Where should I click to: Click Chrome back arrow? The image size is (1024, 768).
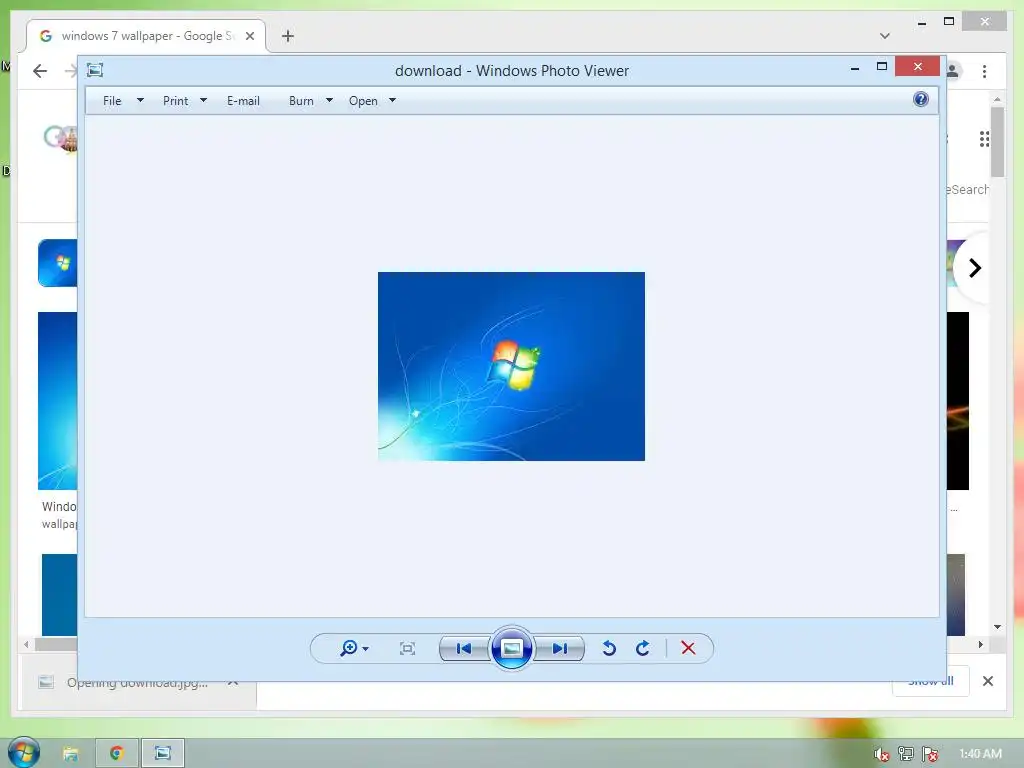point(40,71)
